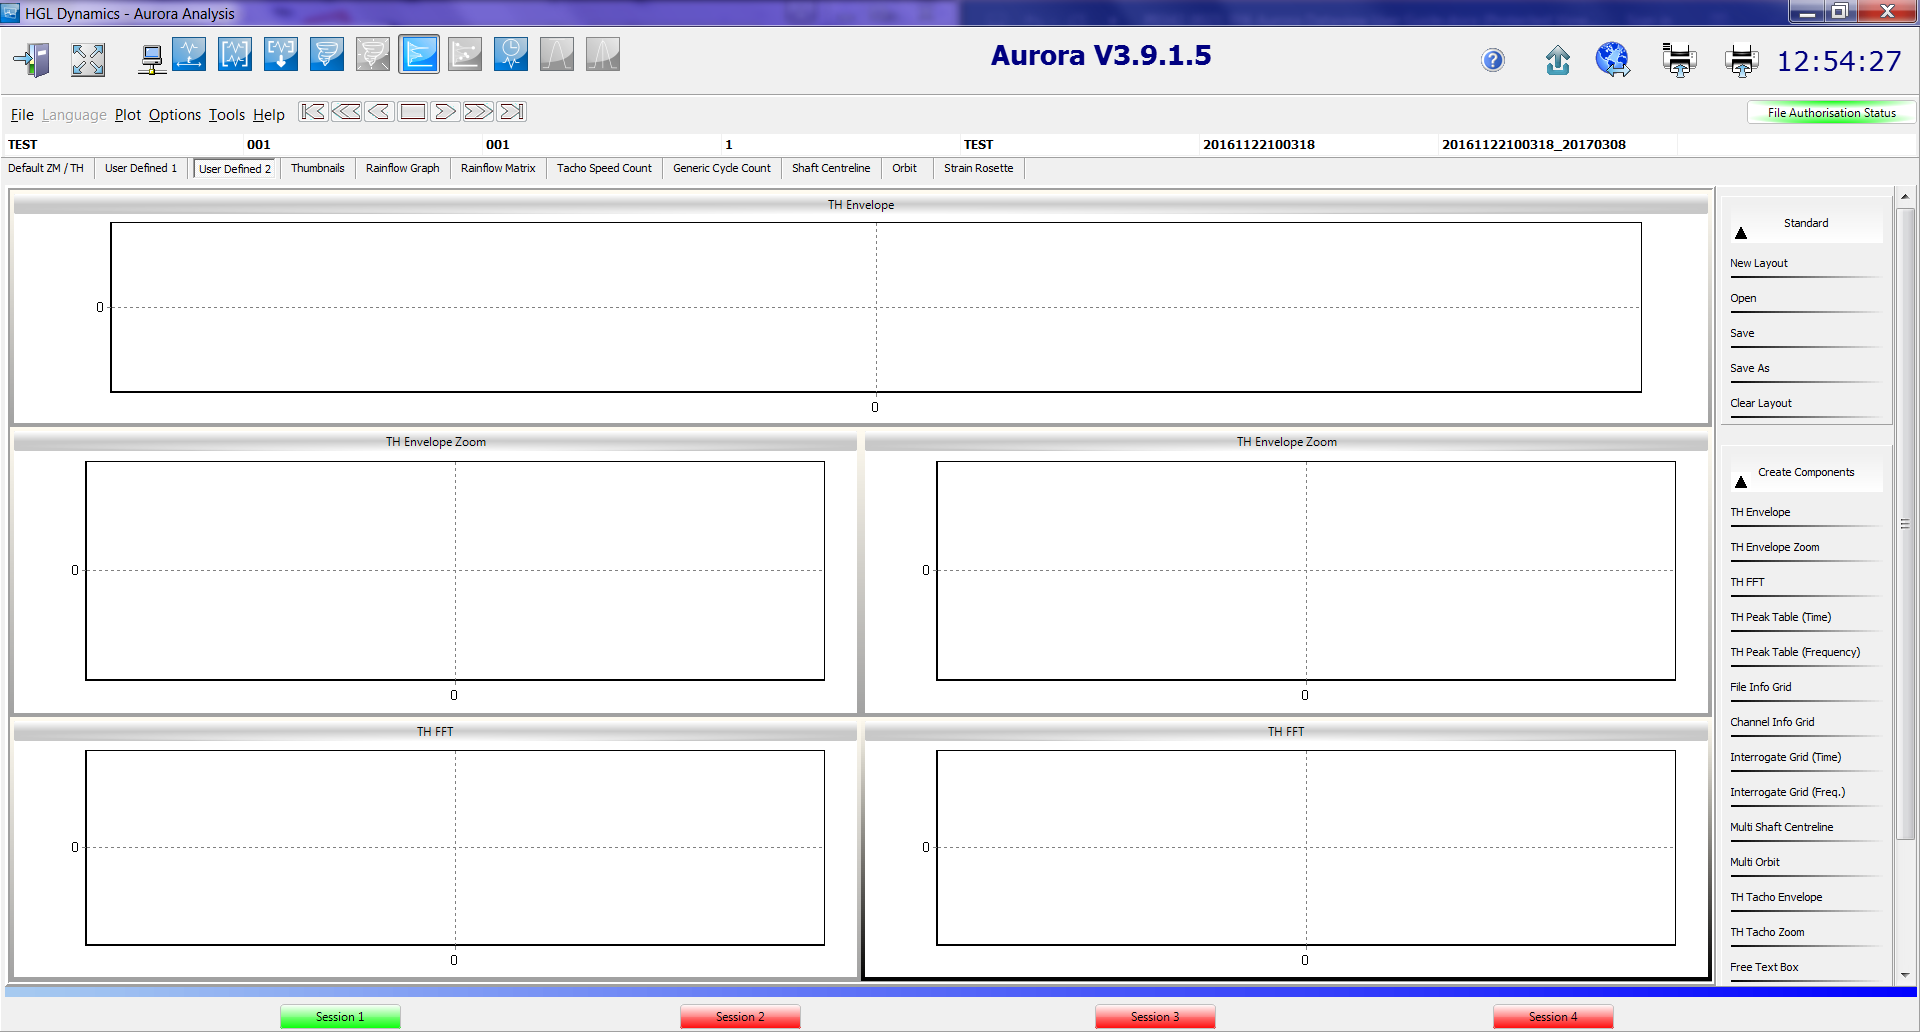
Task: Switch to the Rainflow Graph tab
Action: [403, 168]
